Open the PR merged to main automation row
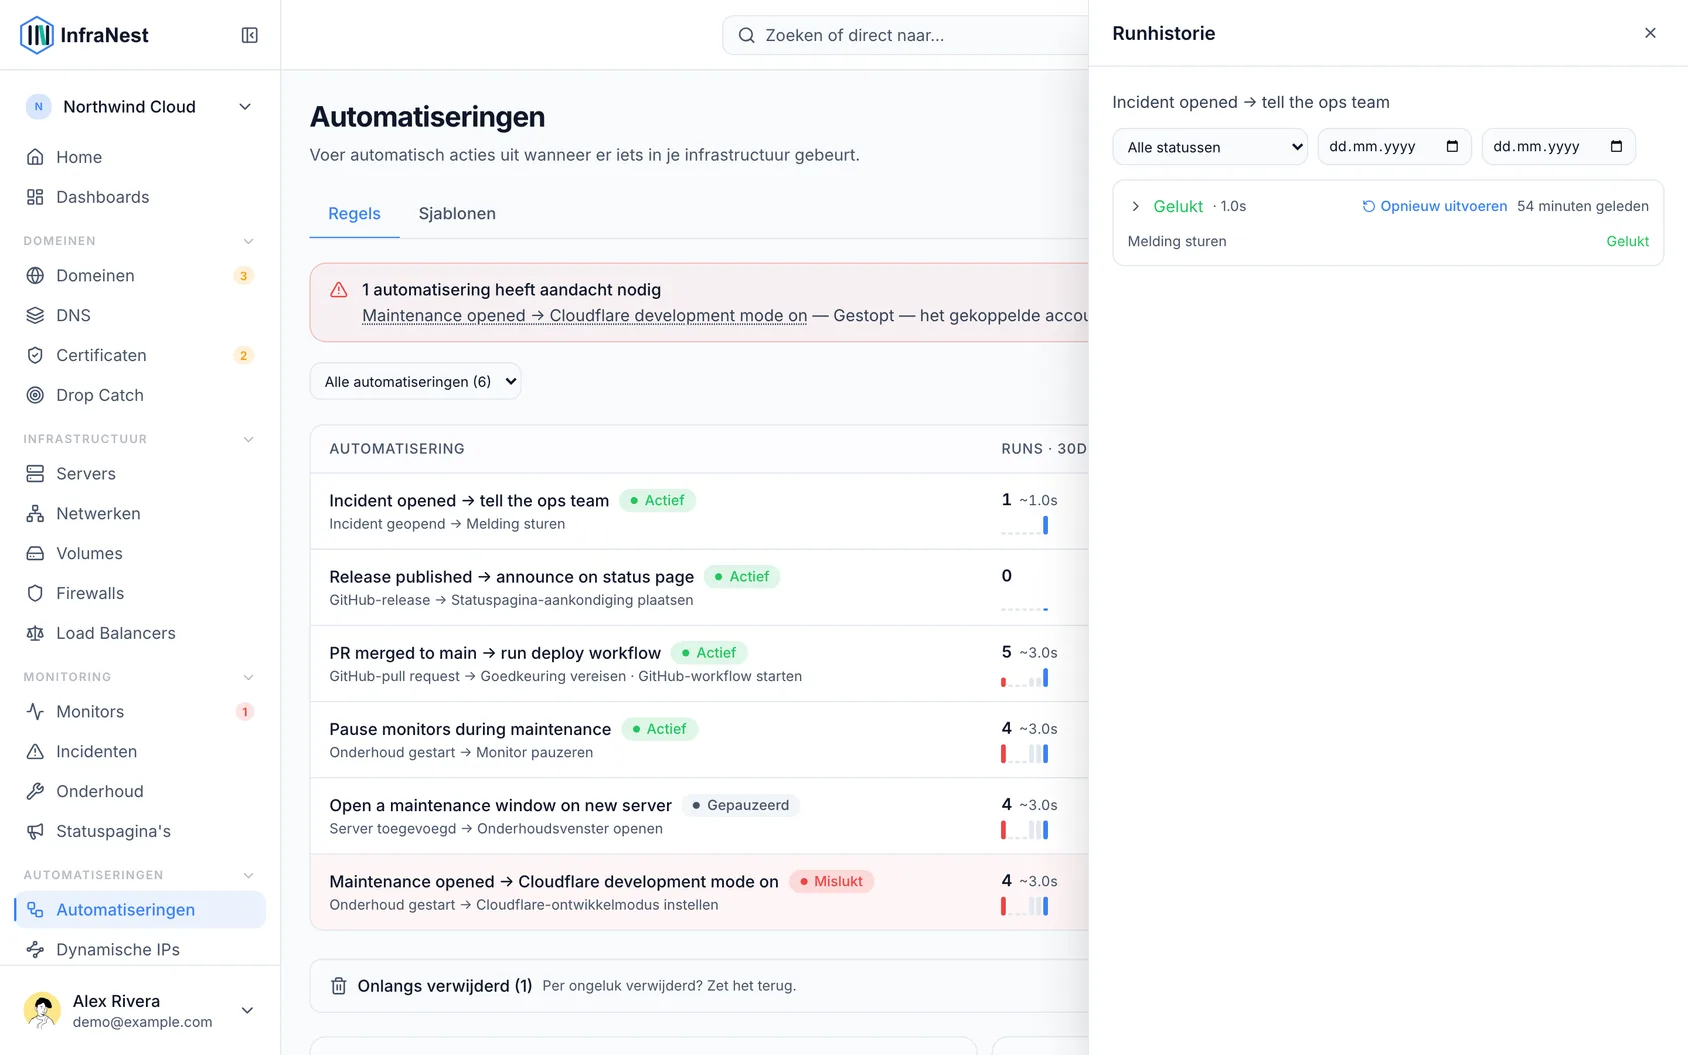 click(700, 664)
